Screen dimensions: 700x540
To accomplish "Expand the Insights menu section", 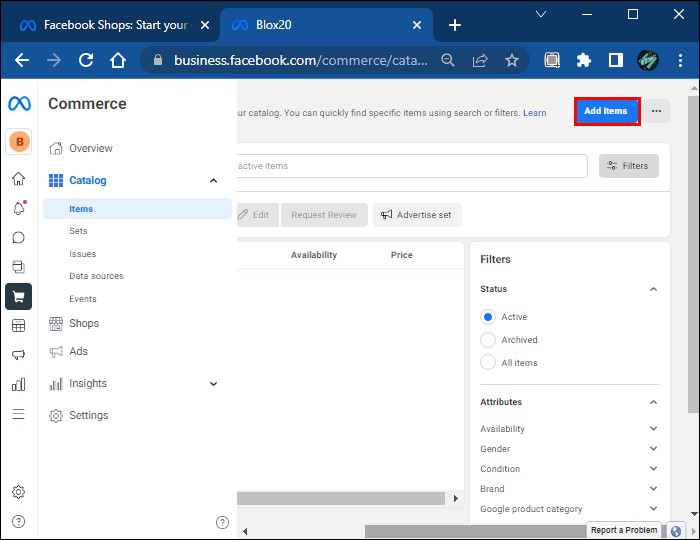I will point(213,384).
